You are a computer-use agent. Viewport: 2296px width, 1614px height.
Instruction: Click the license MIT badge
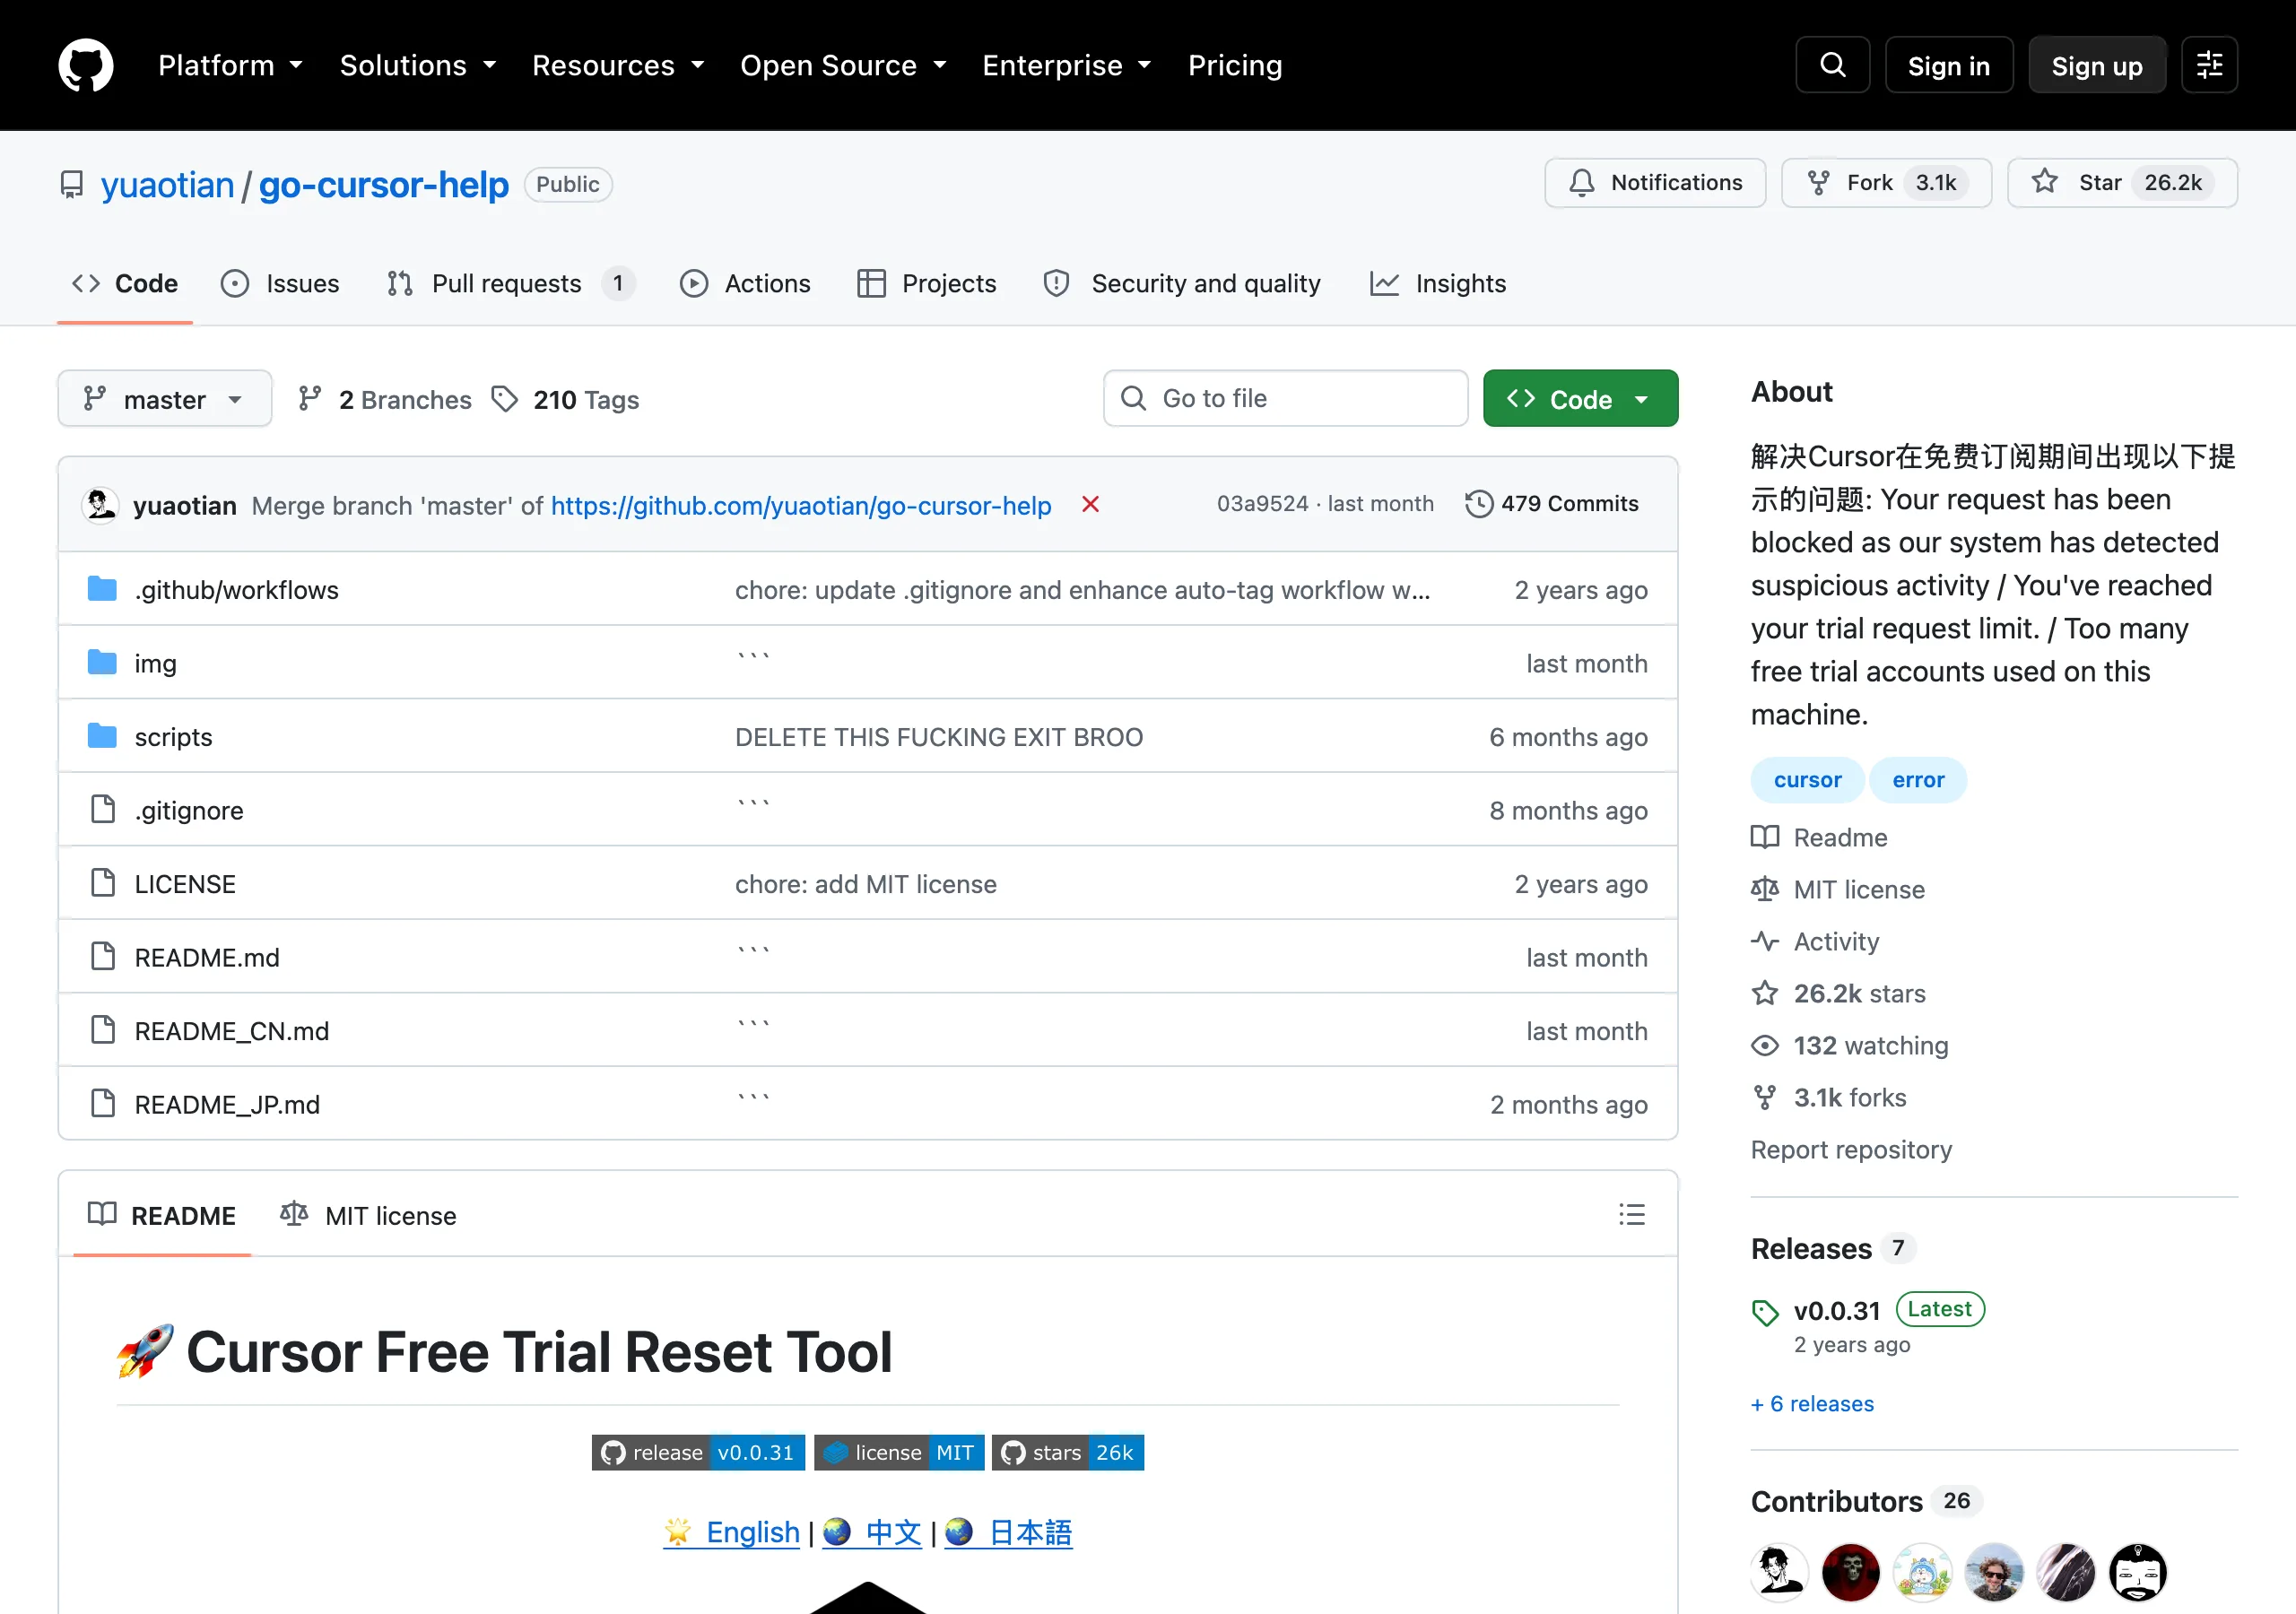click(899, 1452)
